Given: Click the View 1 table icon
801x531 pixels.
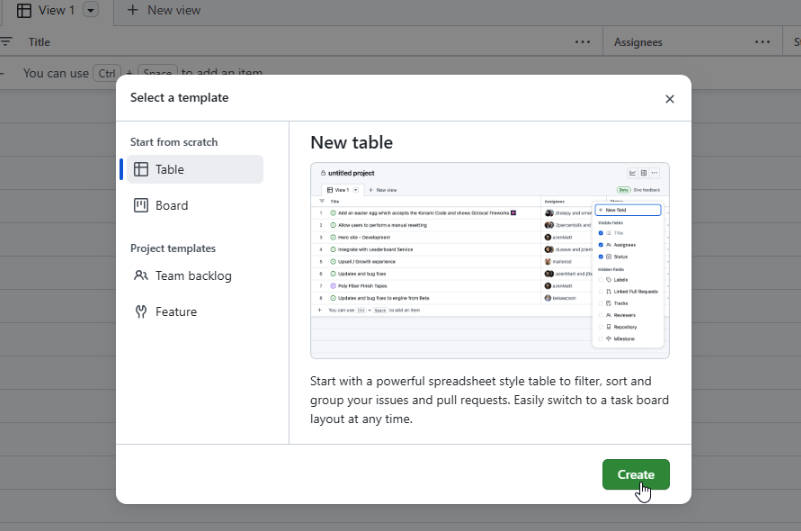Looking at the screenshot, I should tap(24, 10).
